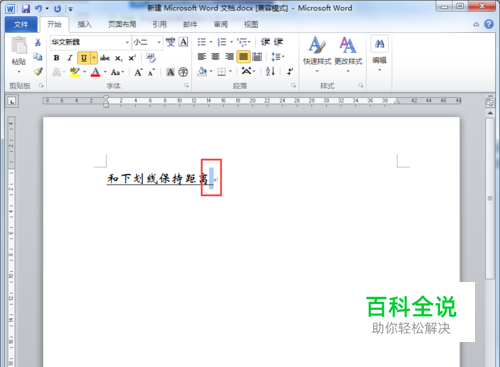The height and width of the screenshot is (367, 500).
Task: Open 更改样式 menu
Action: 348,53
